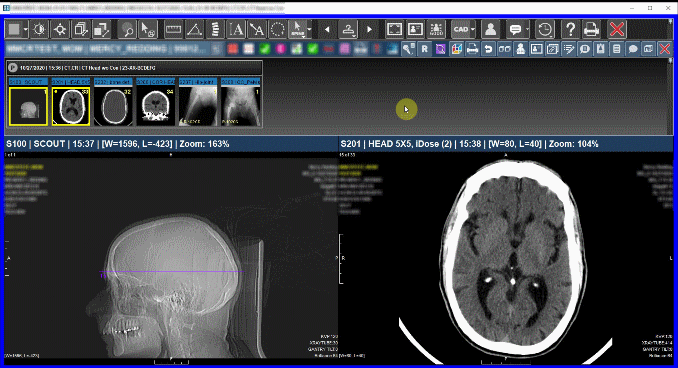Click the document list icon in second toolbar
Screen dimensions: 678x368
[617, 49]
